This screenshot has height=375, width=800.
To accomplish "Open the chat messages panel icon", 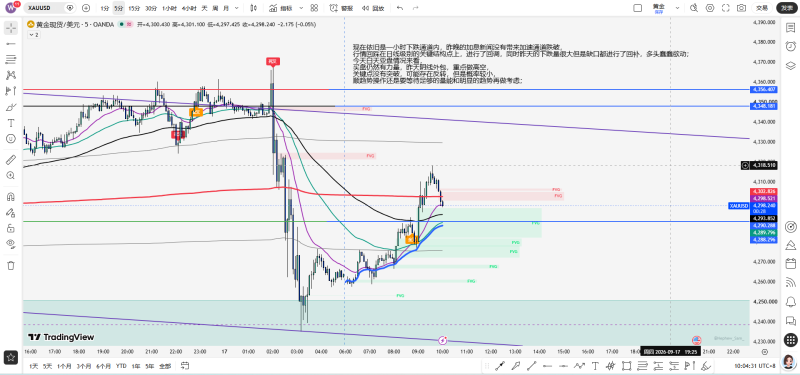I will (x=790, y=320).
